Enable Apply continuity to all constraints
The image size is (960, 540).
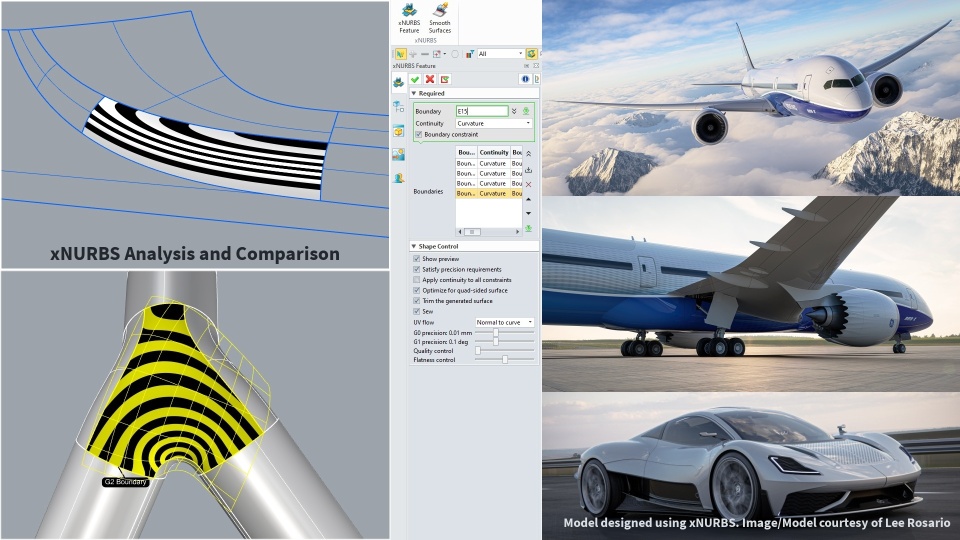coord(416,280)
